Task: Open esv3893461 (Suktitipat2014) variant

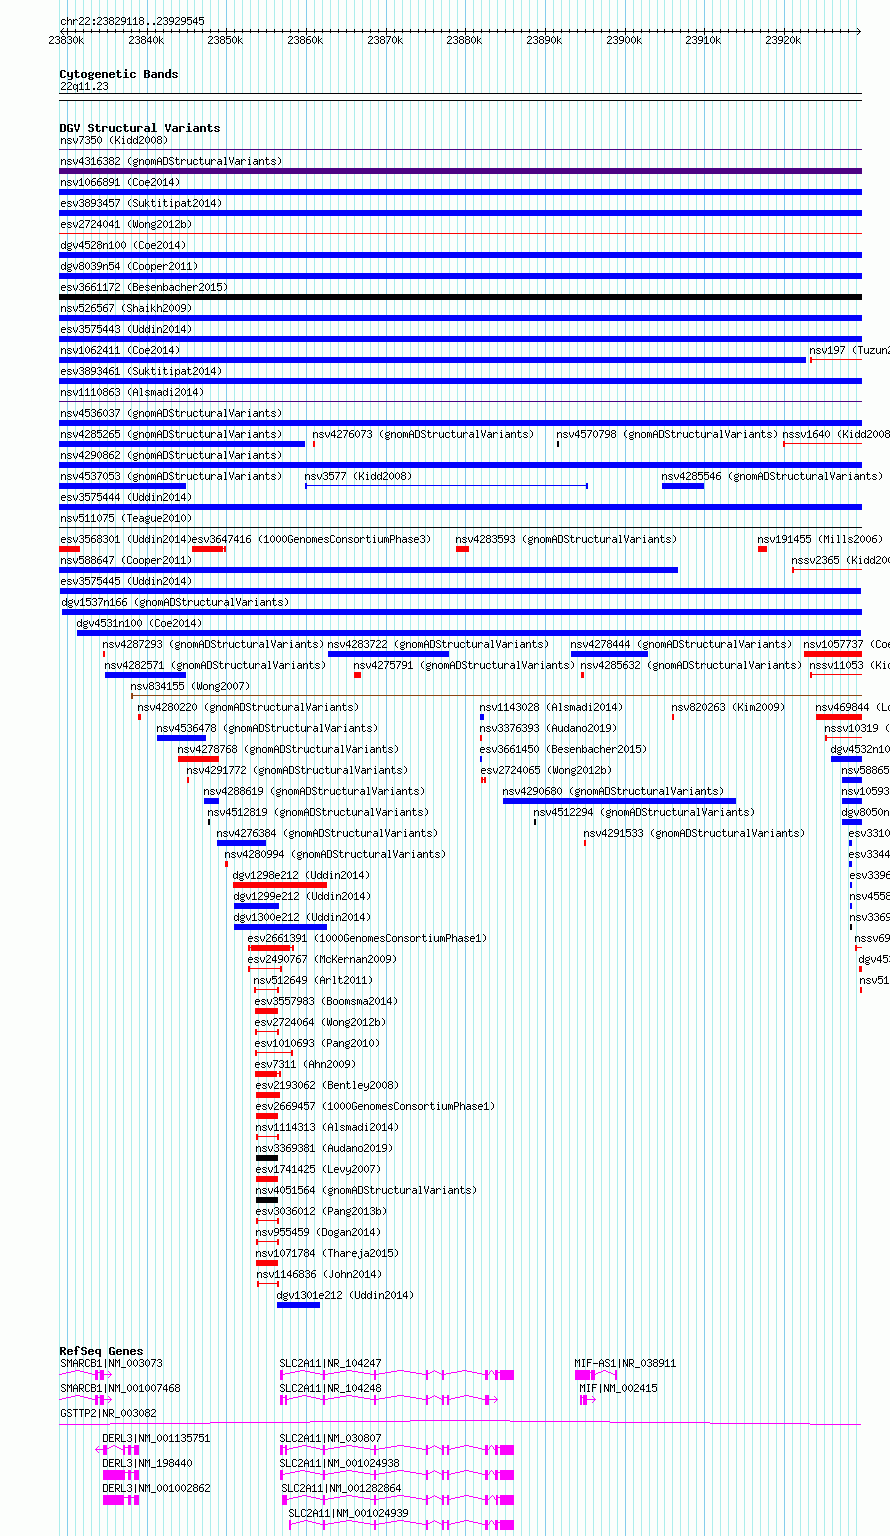Action: coord(141,372)
